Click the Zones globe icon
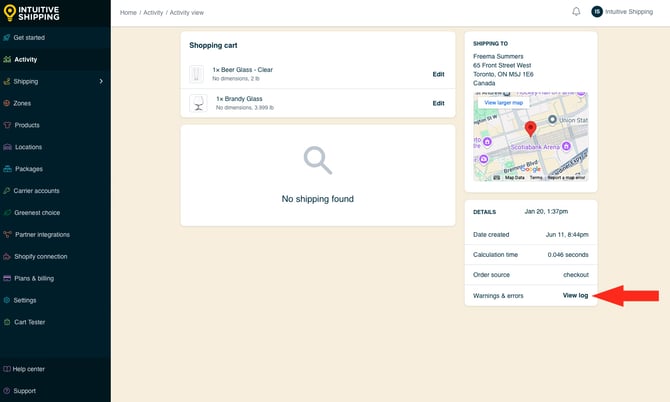Screen dimensions: 670x402 [x=6, y=103]
